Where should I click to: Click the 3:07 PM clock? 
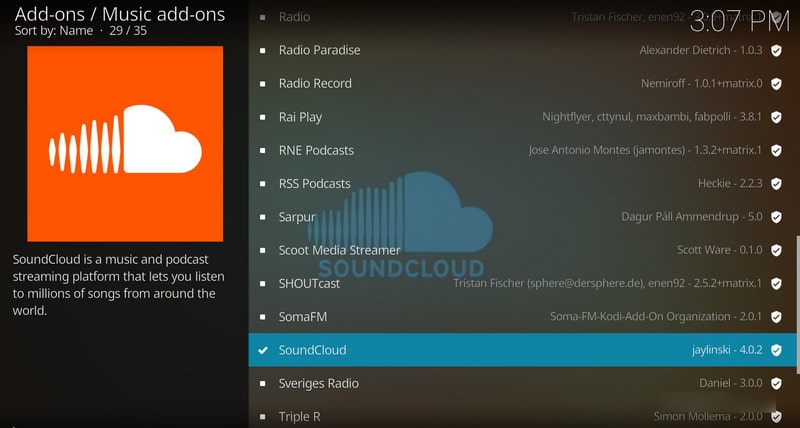pos(740,23)
